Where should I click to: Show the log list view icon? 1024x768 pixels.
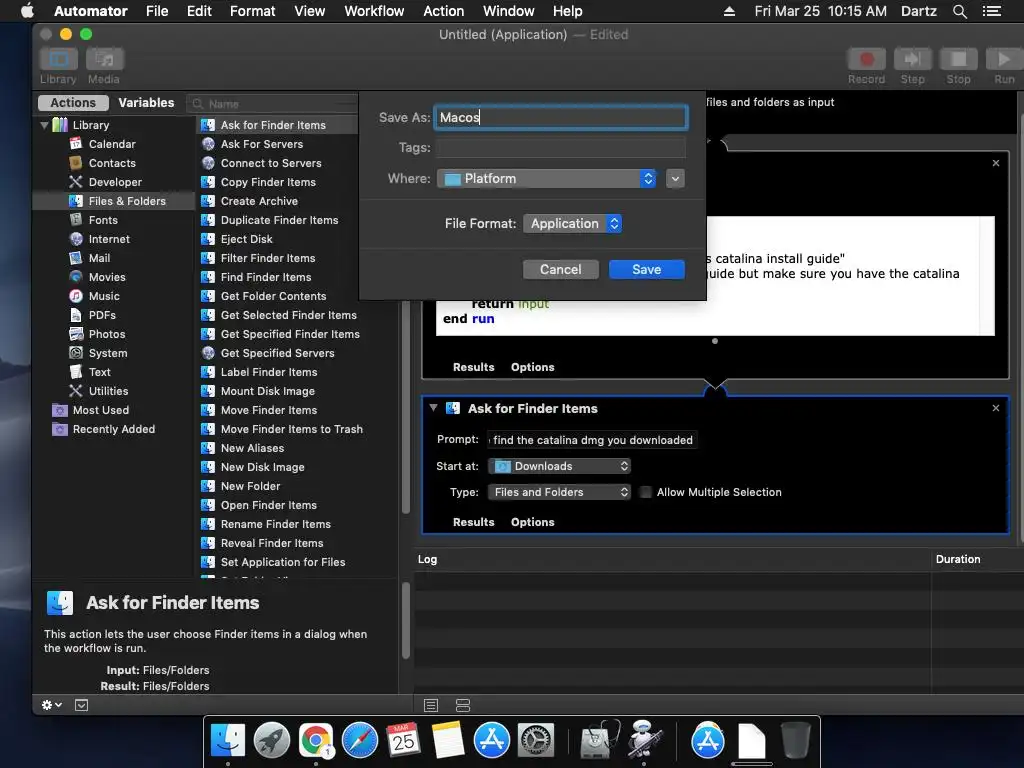(430, 705)
